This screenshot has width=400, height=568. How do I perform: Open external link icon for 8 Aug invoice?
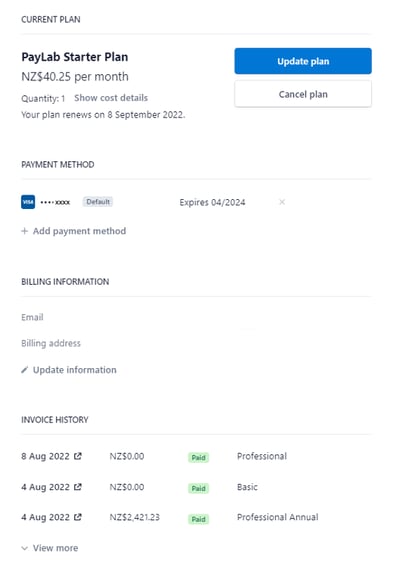pyautogui.click(x=78, y=456)
